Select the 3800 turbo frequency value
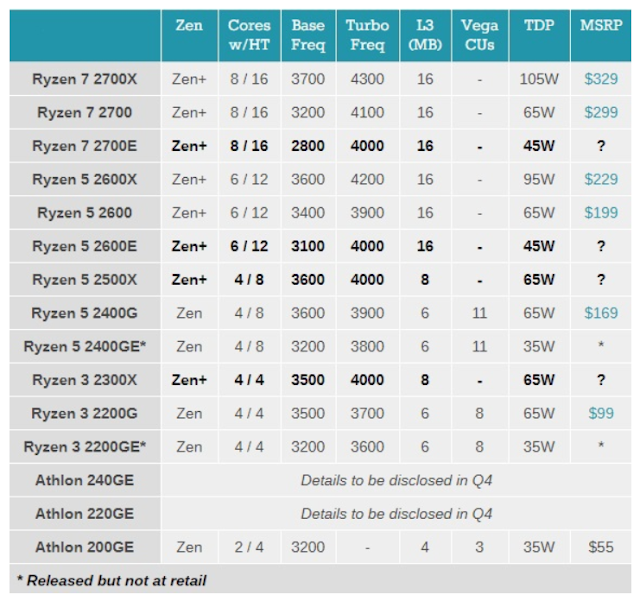Viewport: 640px width, 601px height. click(x=367, y=347)
